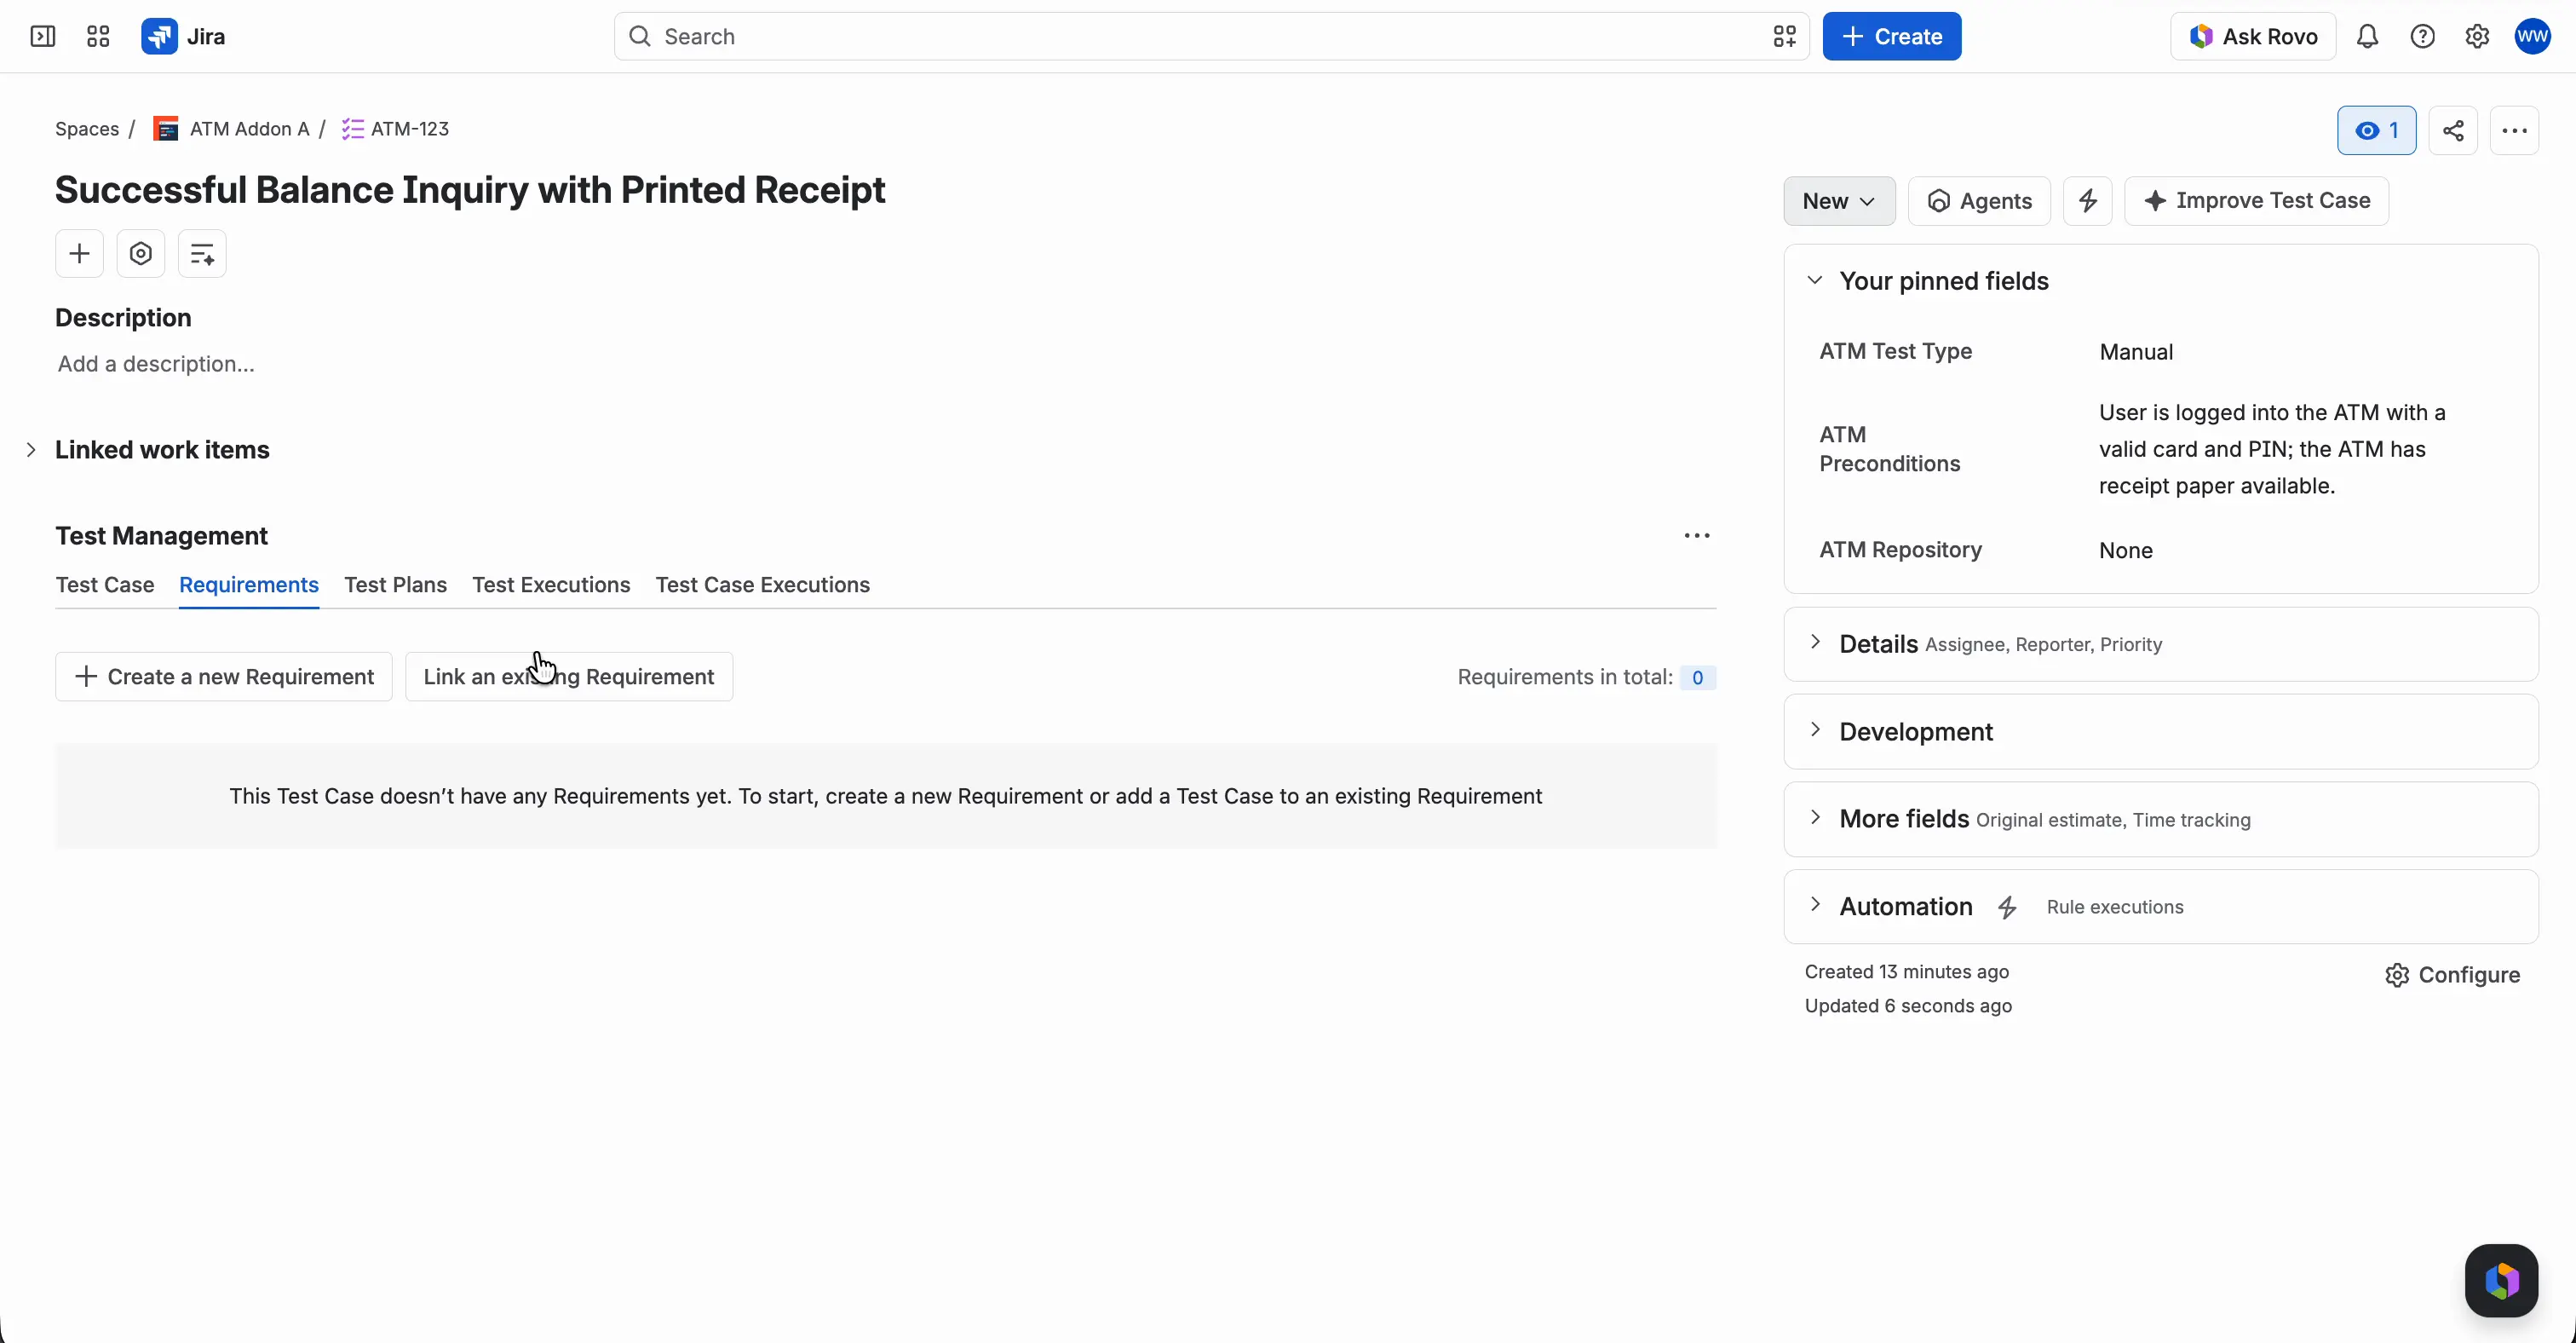Open the ATM-123 breadcrumb link
This screenshot has width=2576, height=1343.
396,129
